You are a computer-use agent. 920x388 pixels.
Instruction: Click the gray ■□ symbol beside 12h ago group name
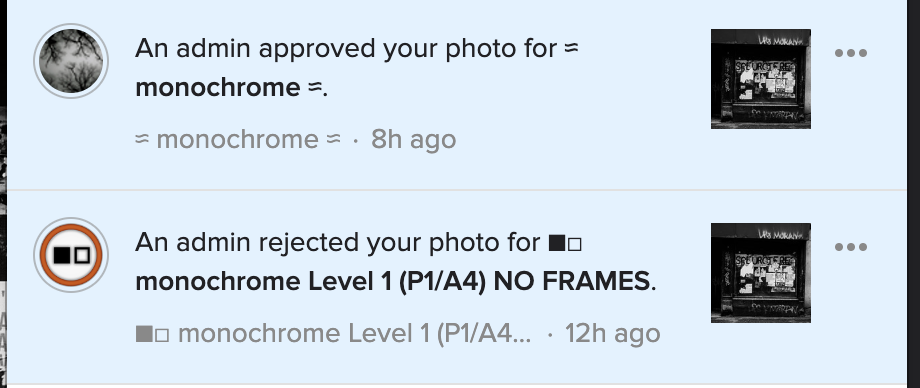[x=153, y=334]
